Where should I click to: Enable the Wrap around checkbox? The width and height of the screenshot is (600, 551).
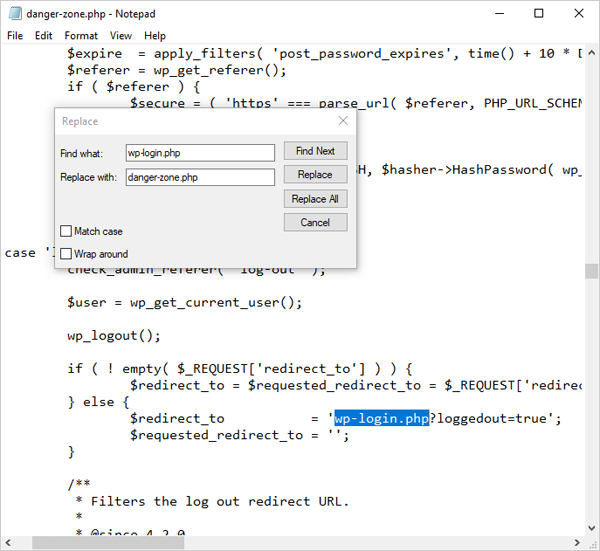click(x=66, y=254)
